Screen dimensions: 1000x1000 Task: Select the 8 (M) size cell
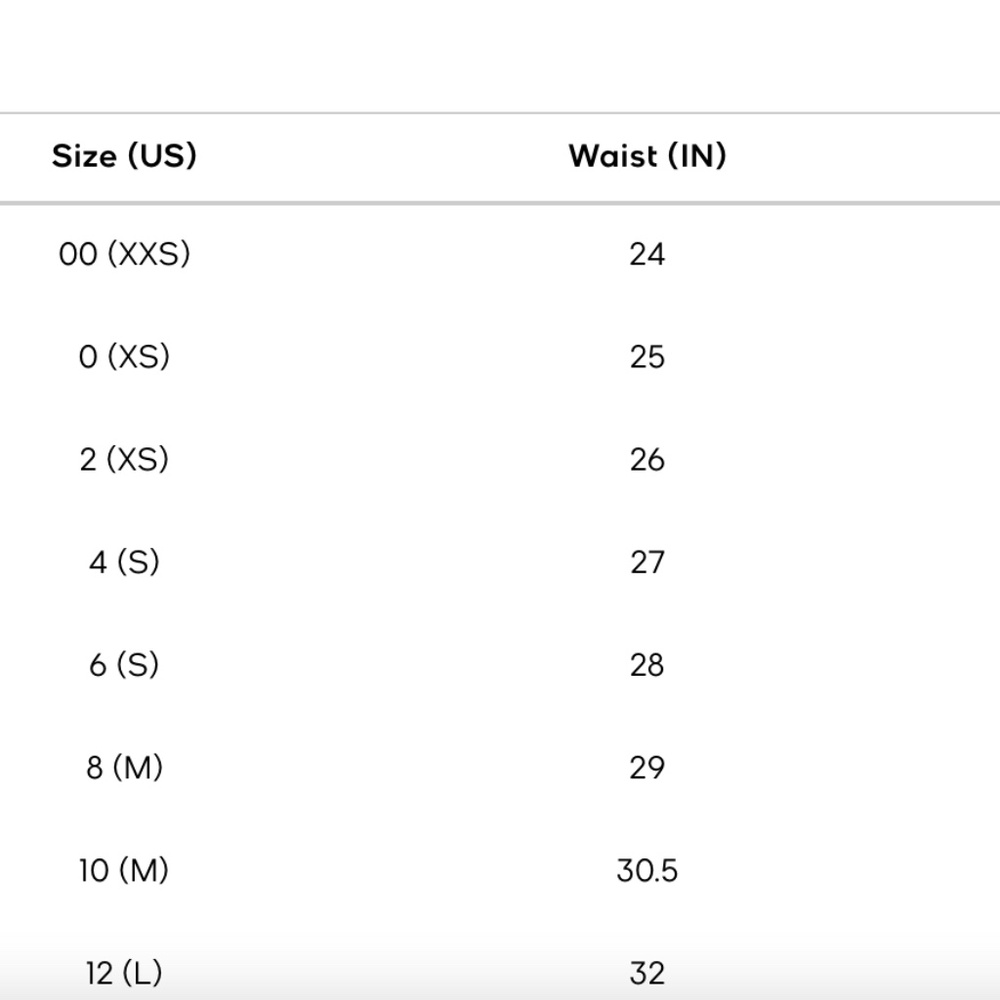[124, 767]
